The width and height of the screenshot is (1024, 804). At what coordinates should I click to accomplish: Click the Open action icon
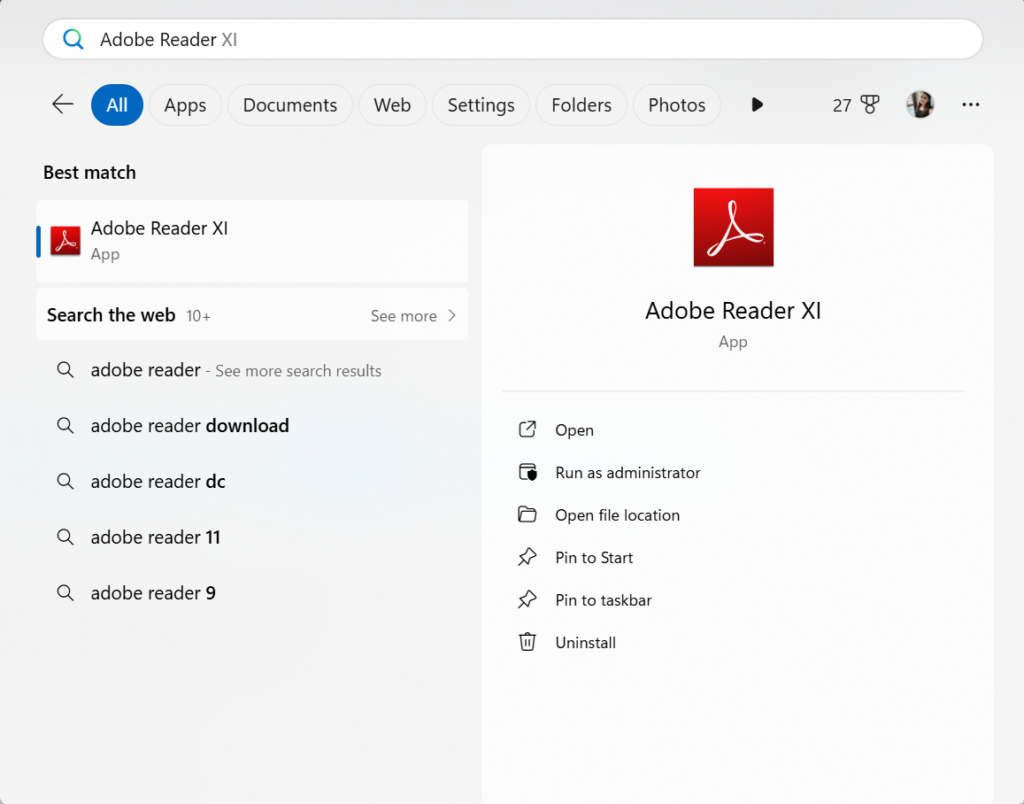pos(527,429)
